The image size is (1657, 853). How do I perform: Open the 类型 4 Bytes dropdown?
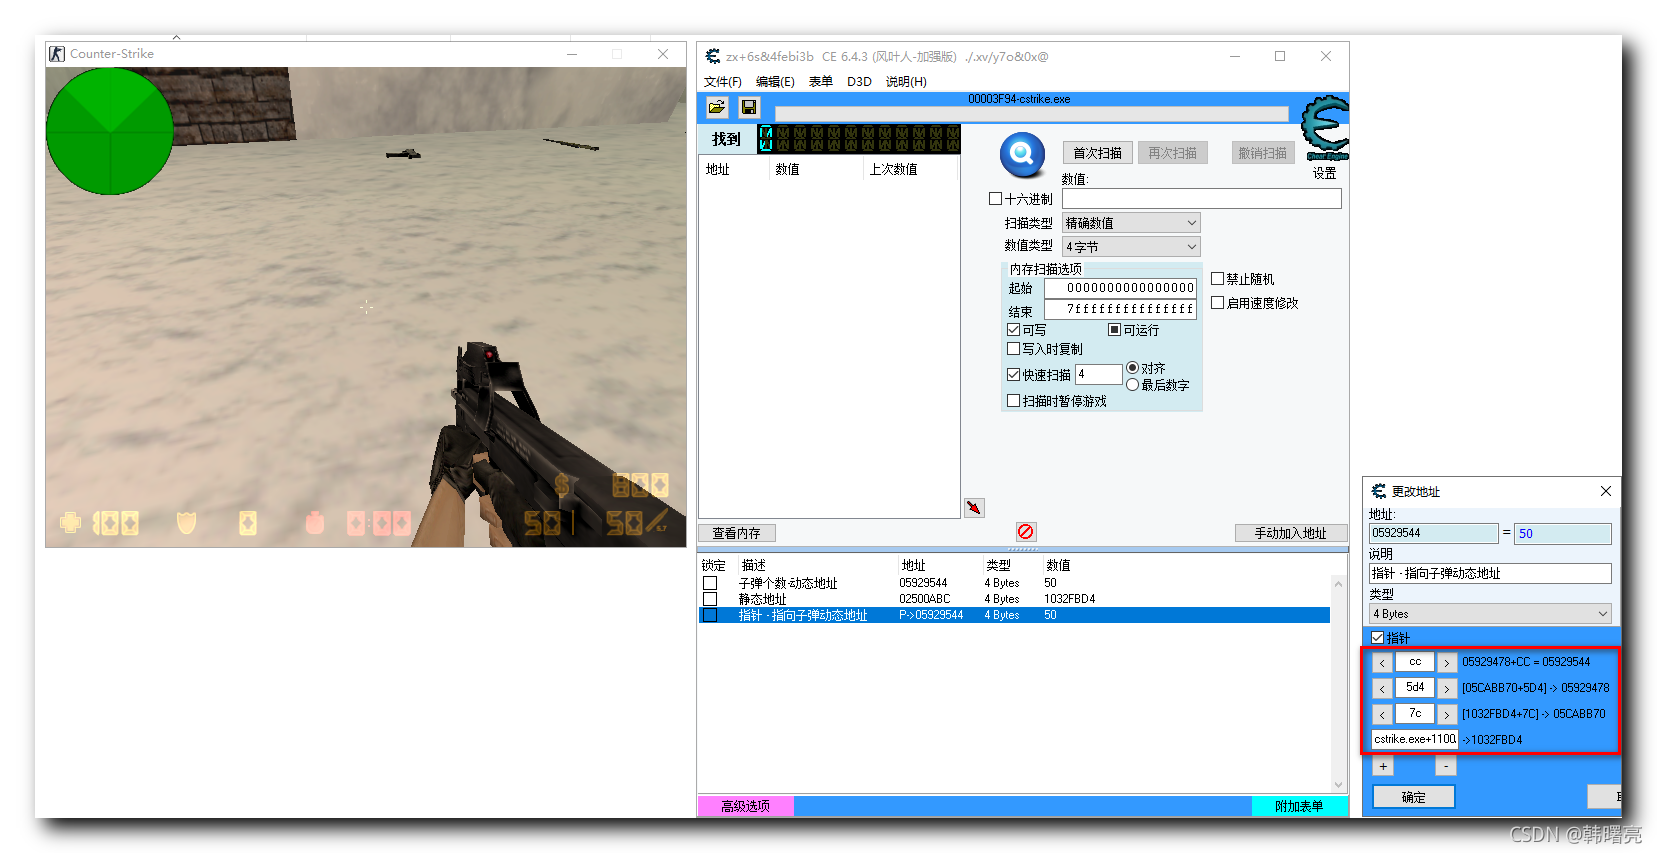click(1490, 614)
